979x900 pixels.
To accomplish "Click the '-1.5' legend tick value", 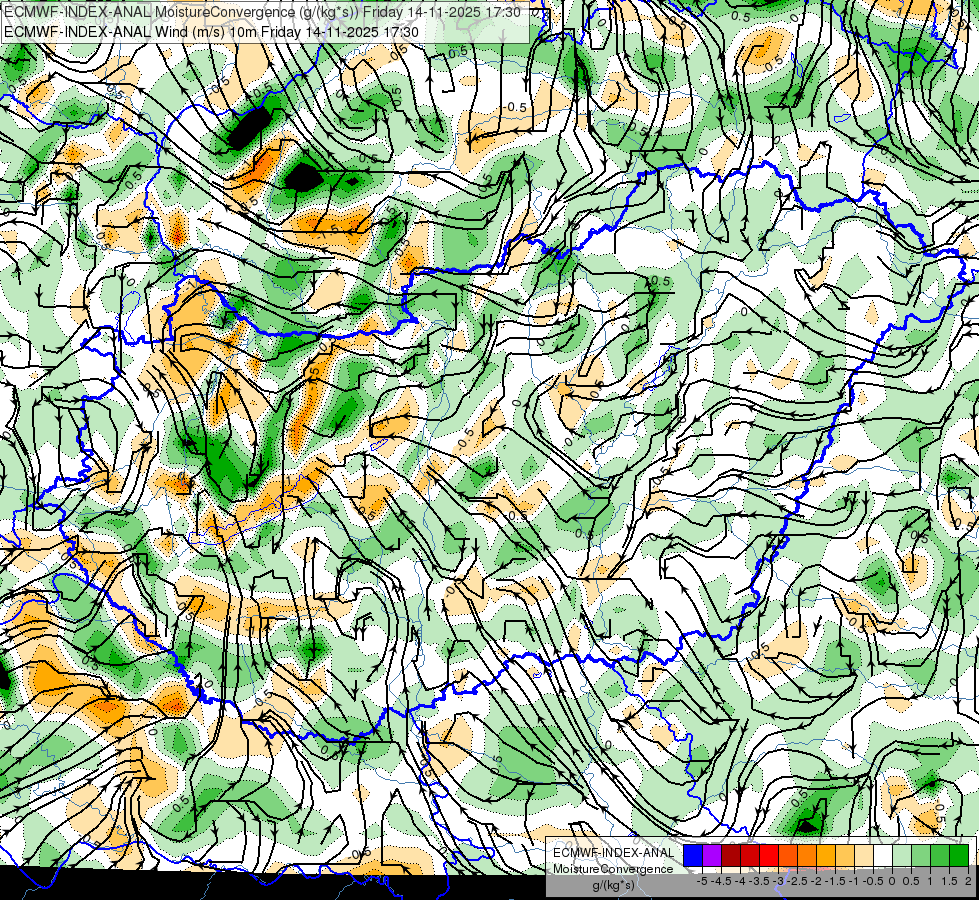I will point(835,881).
